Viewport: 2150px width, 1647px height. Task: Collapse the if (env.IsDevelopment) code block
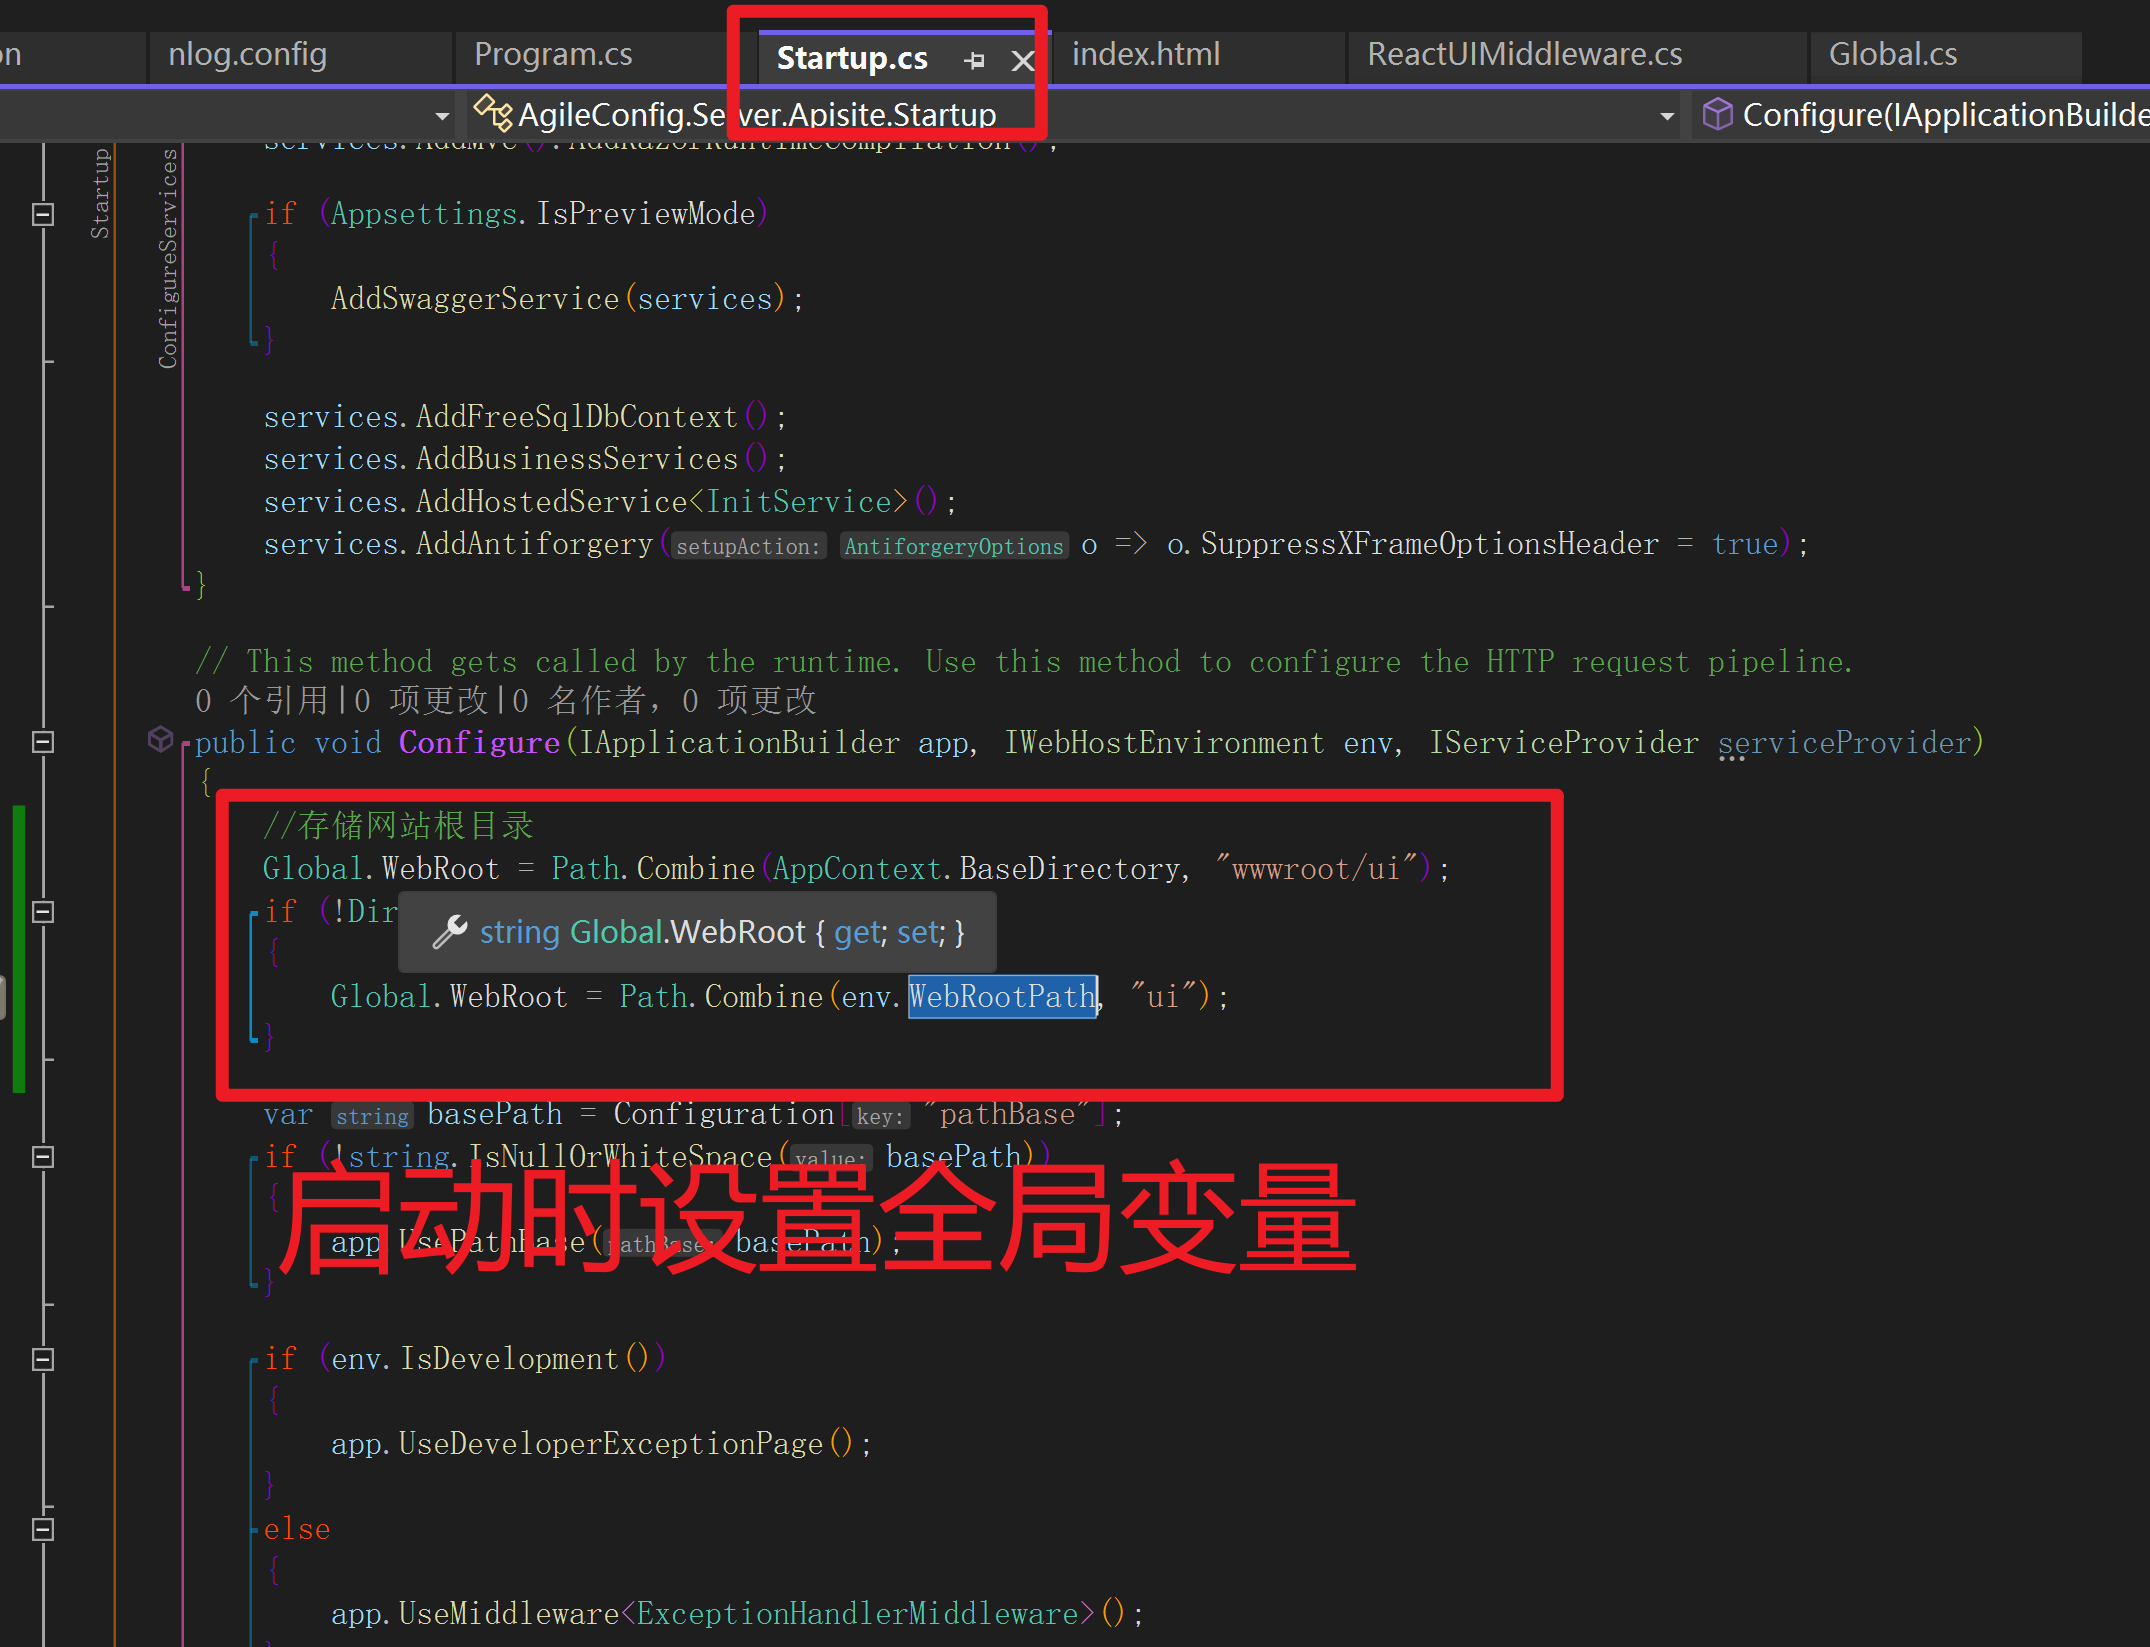[42, 1358]
